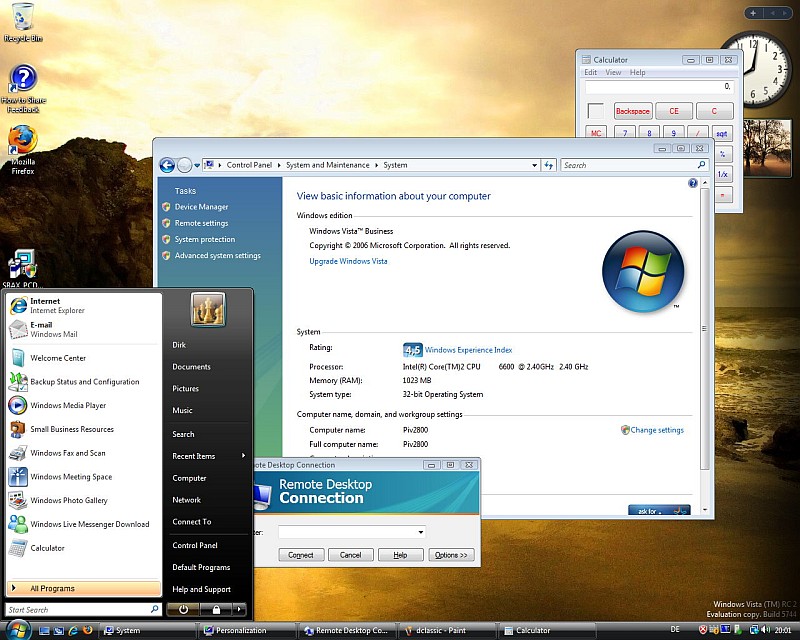Click Connect in Remote Desktop Connection

(x=301, y=555)
